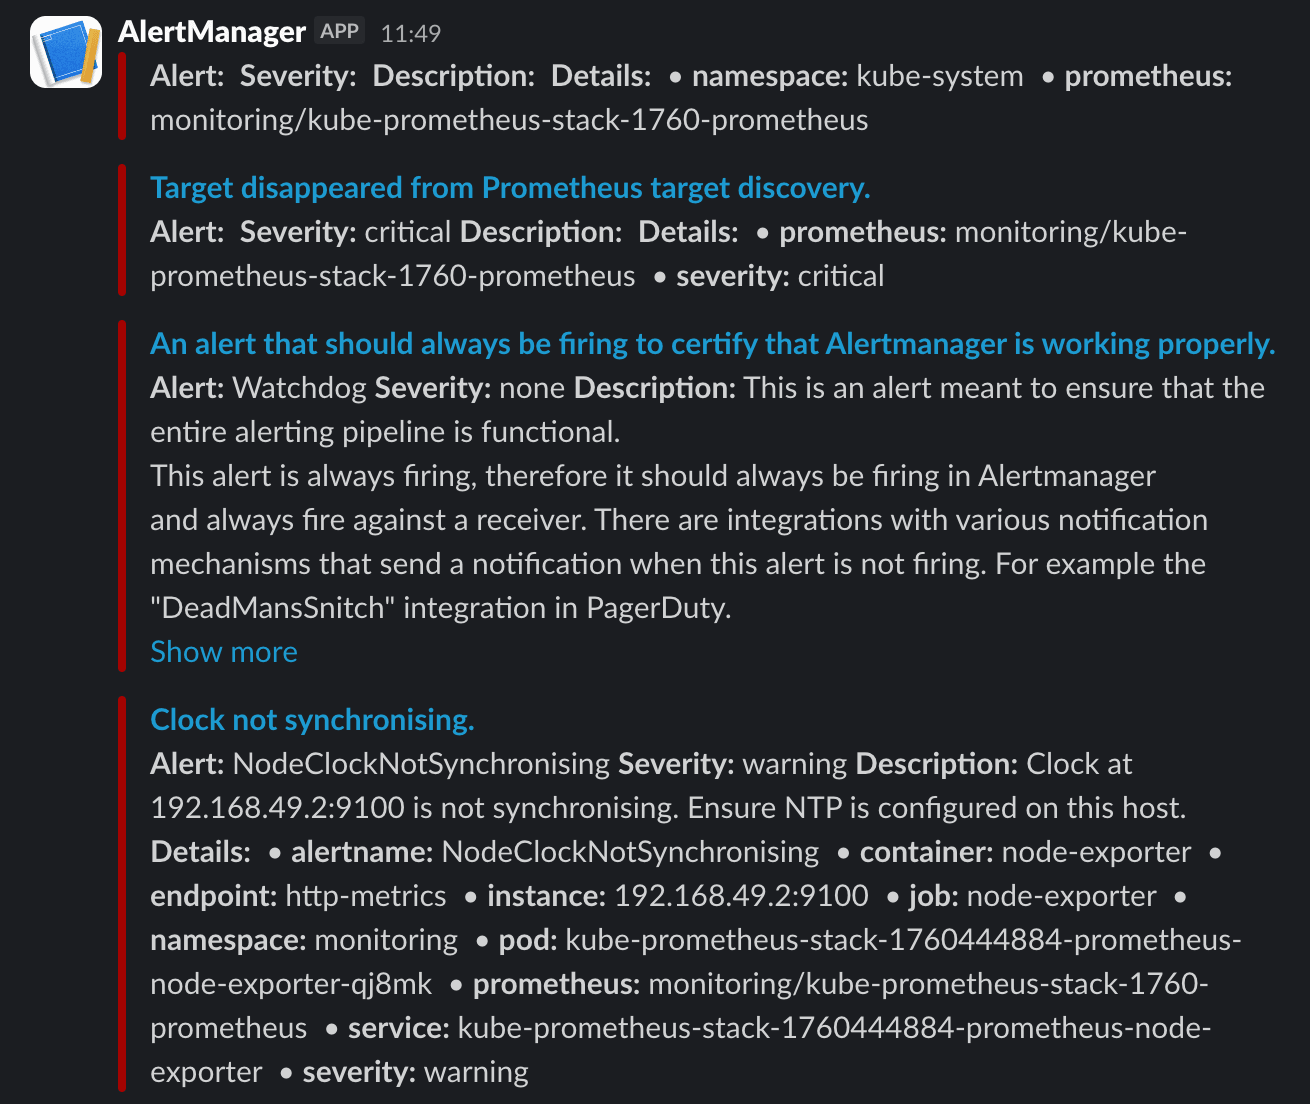This screenshot has width=1310, height=1104.
Task: Click the AlertManager bot name
Action: 212,31
